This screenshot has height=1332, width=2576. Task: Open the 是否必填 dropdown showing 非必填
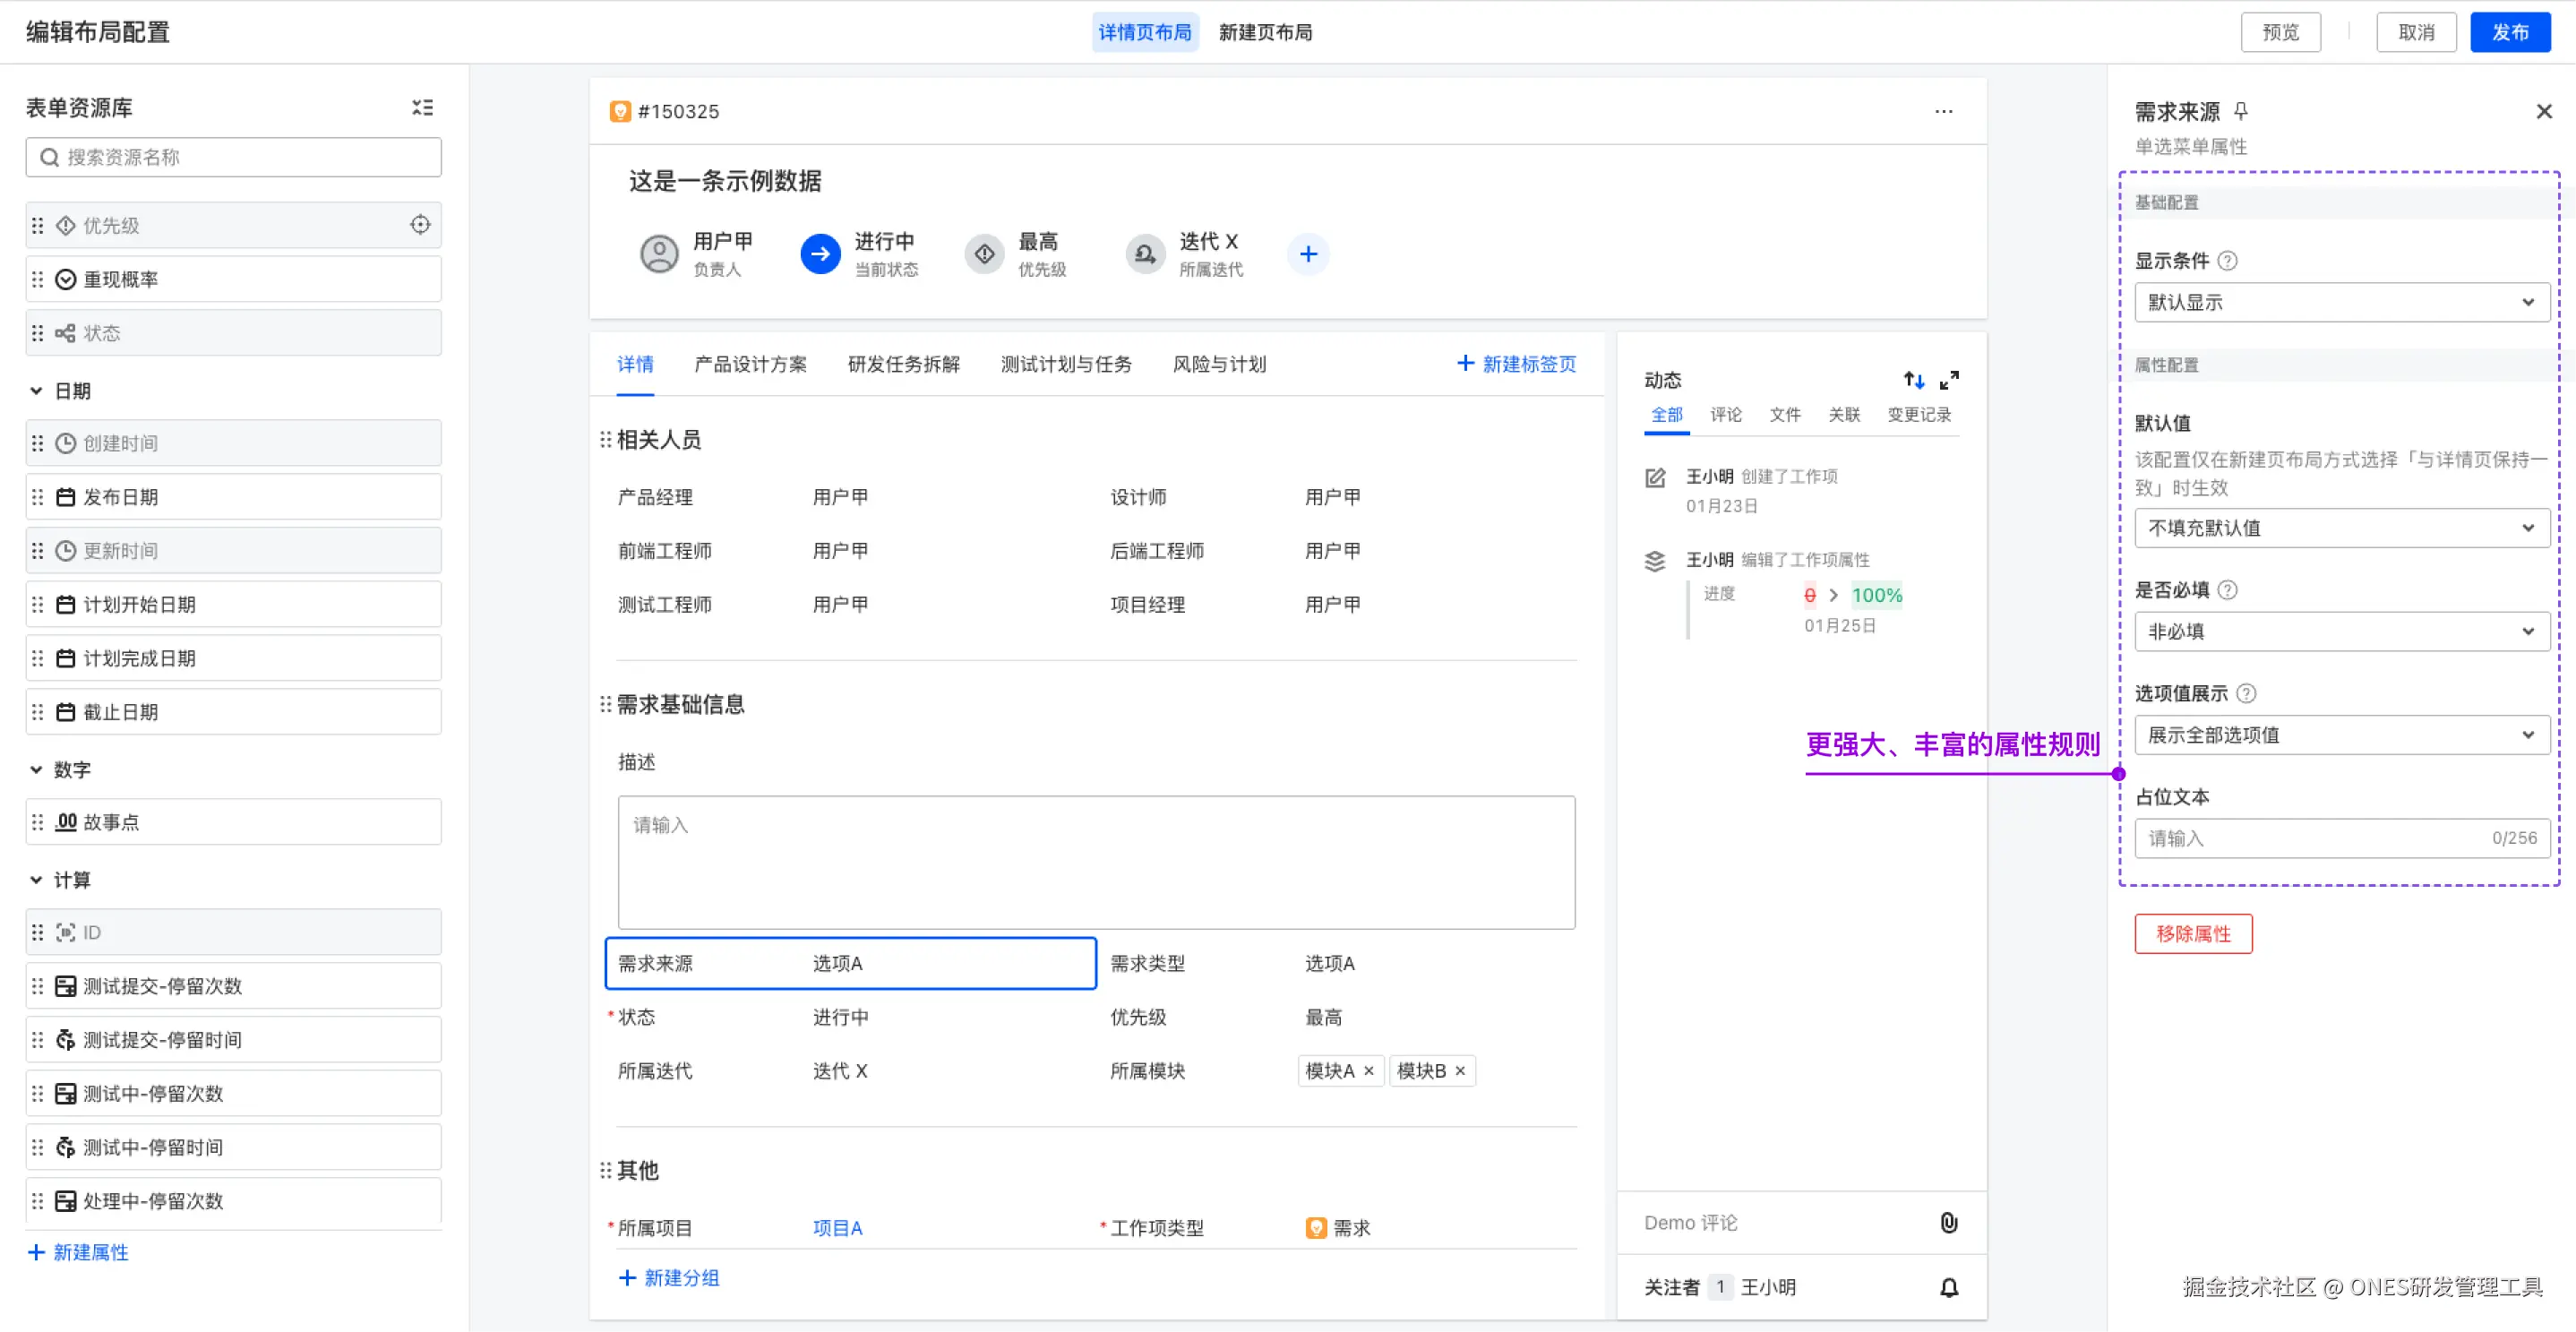2340,631
